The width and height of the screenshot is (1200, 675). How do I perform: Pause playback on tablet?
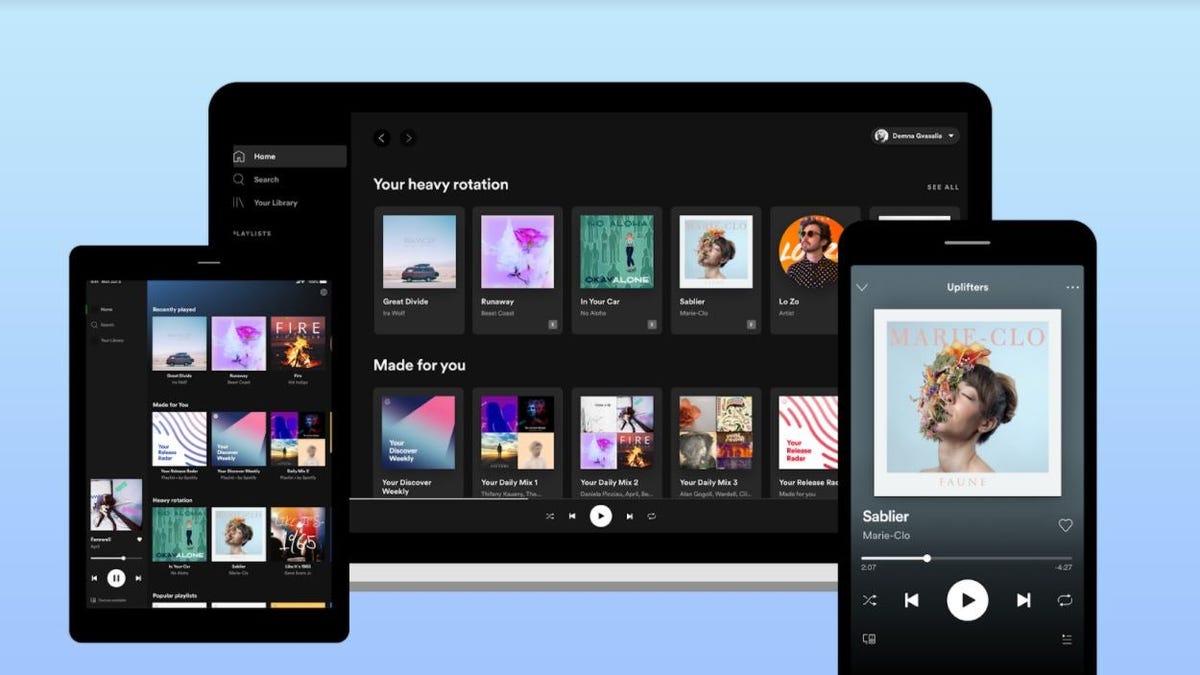(116, 578)
